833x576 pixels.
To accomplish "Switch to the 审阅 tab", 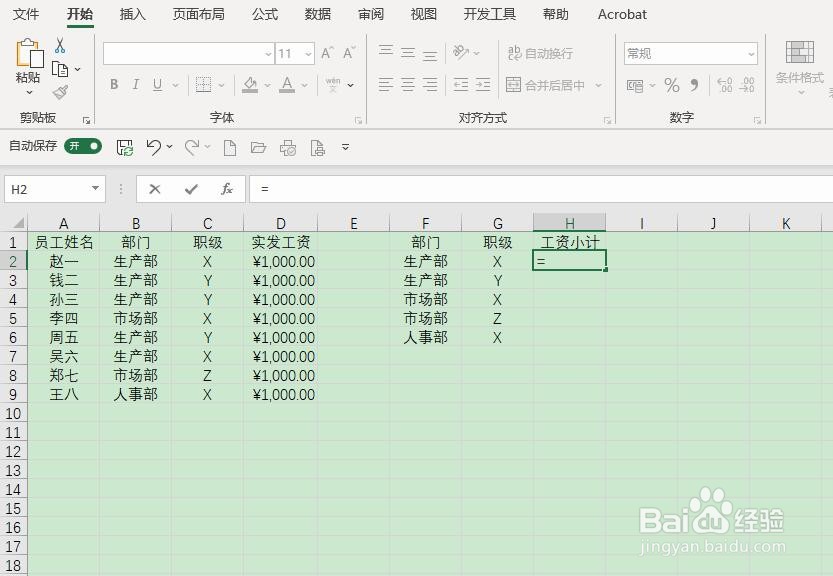I will [371, 14].
